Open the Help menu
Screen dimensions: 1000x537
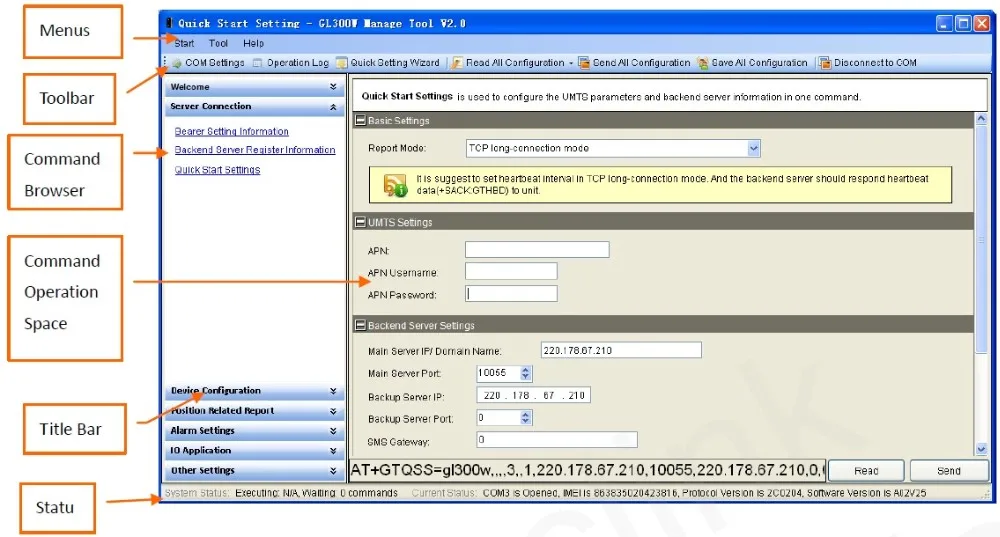coord(253,43)
